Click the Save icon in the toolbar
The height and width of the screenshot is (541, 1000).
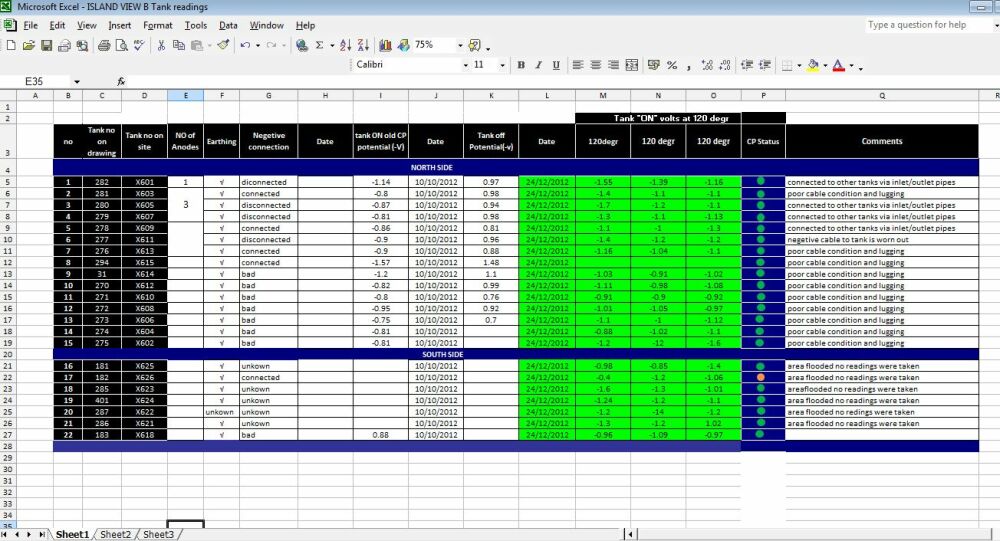coord(45,45)
